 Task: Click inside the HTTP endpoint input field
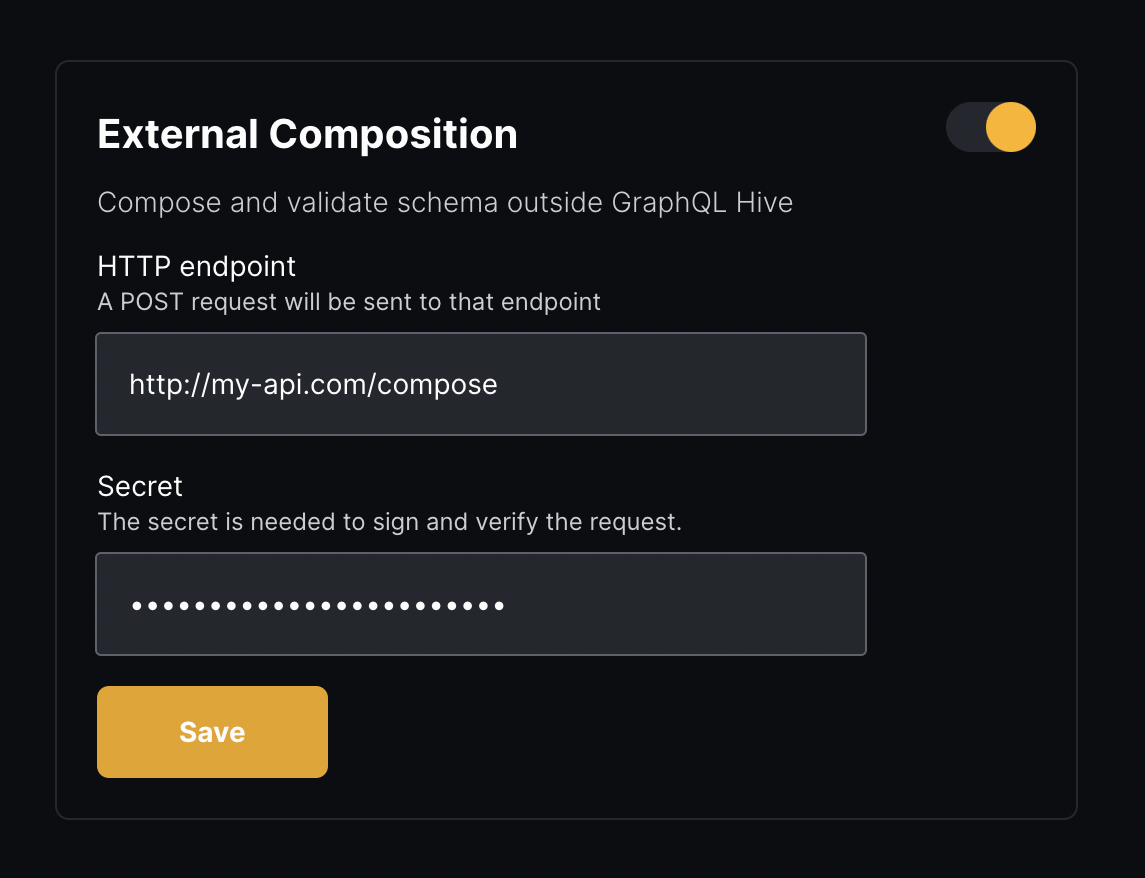(x=480, y=384)
